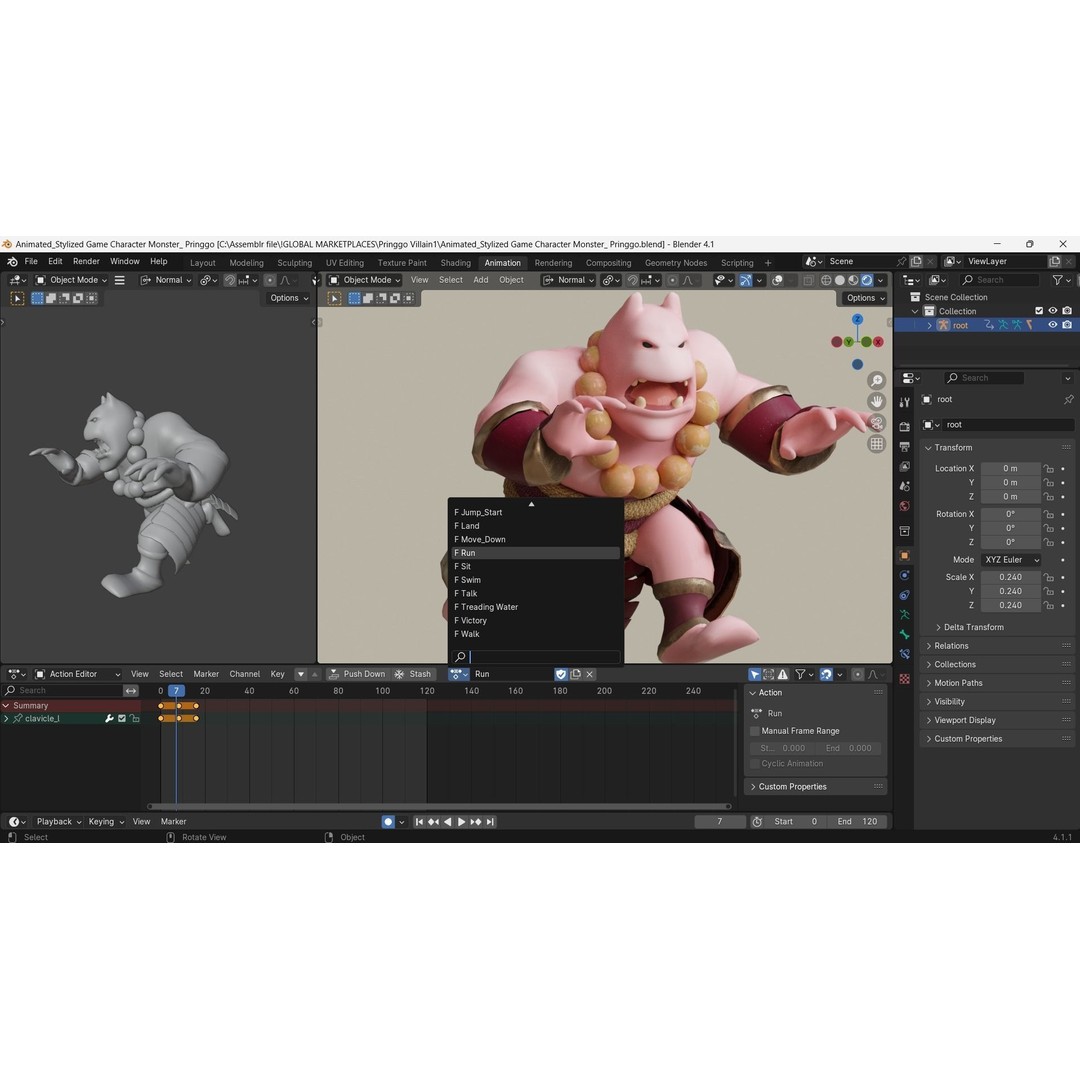Open the XYZ Euler rotation mode dropdown
Screen dimensions: 1080x1080
(x=1010, y=560)
